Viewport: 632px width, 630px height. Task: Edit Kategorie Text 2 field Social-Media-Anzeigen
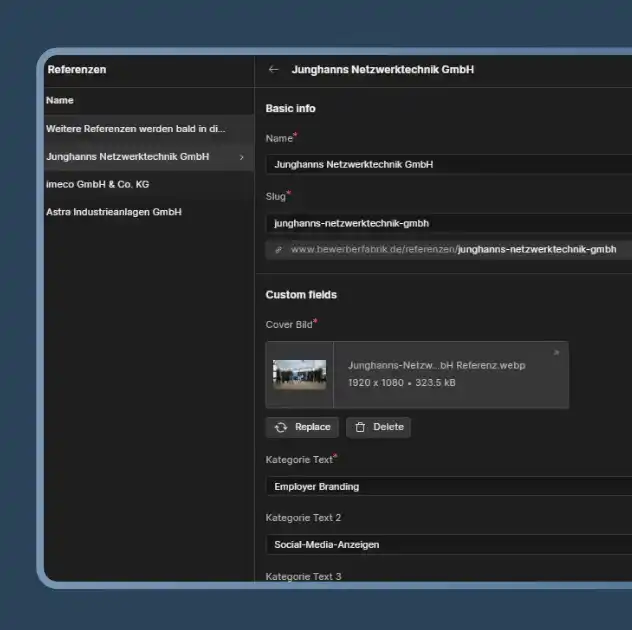point(449,545)
